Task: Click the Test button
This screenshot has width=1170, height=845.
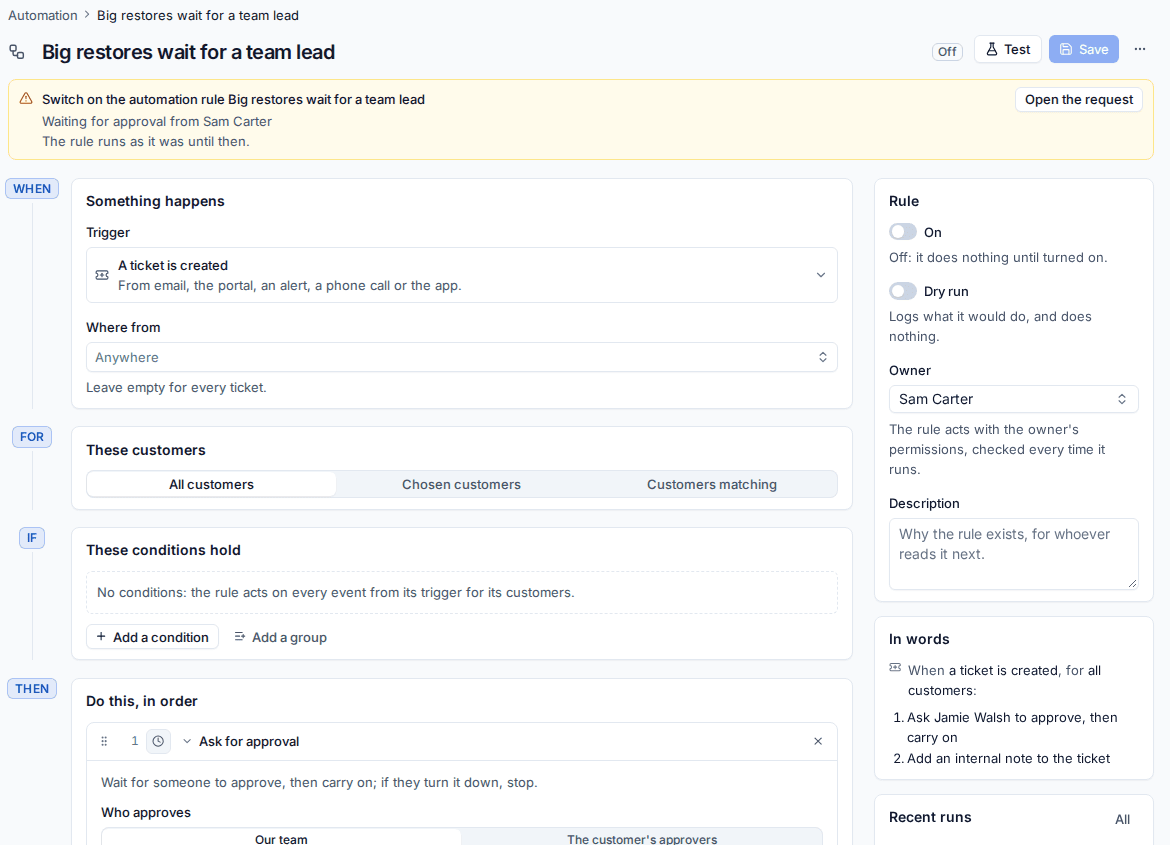Action: pyautogui.click(x=1007, y=49)
